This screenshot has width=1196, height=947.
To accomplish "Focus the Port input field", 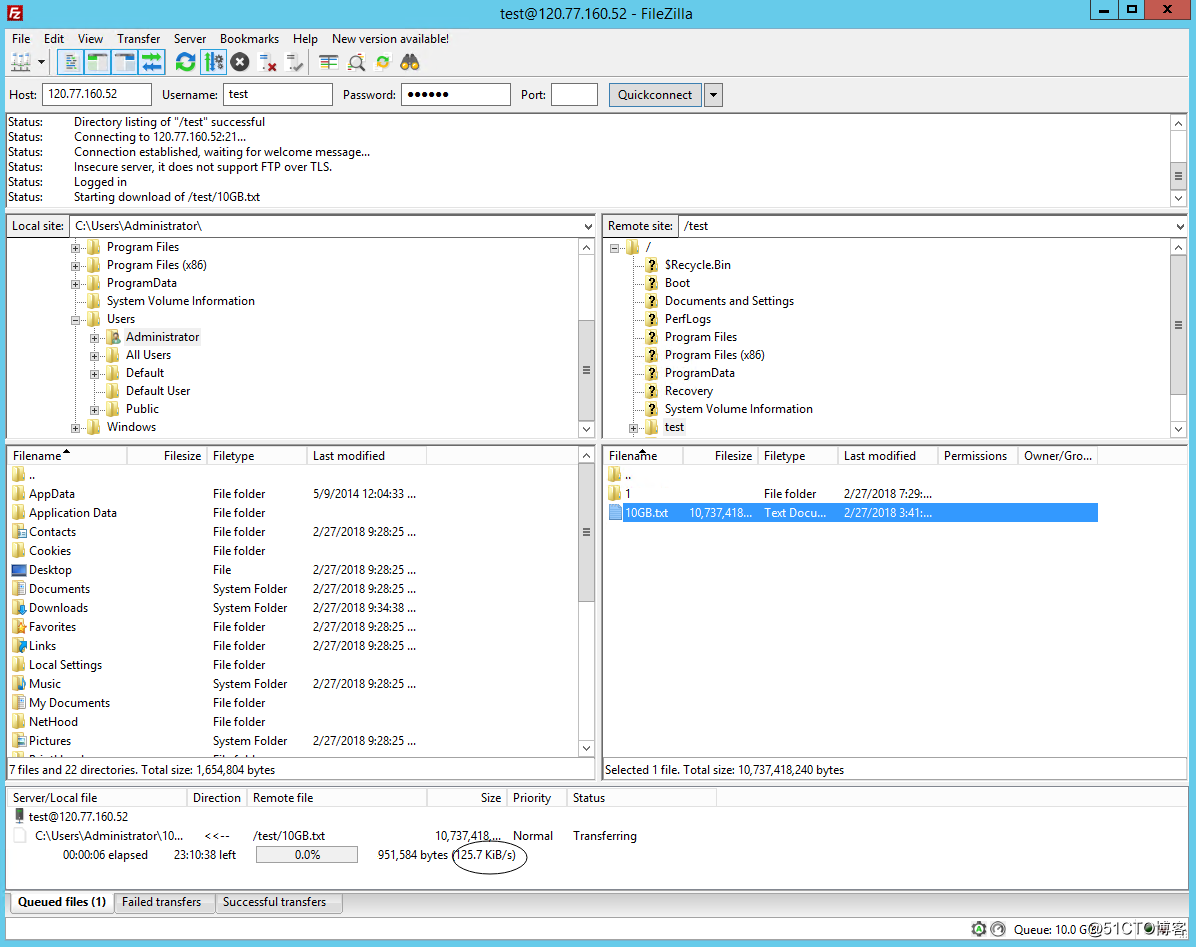I will [x=574, y=95].
